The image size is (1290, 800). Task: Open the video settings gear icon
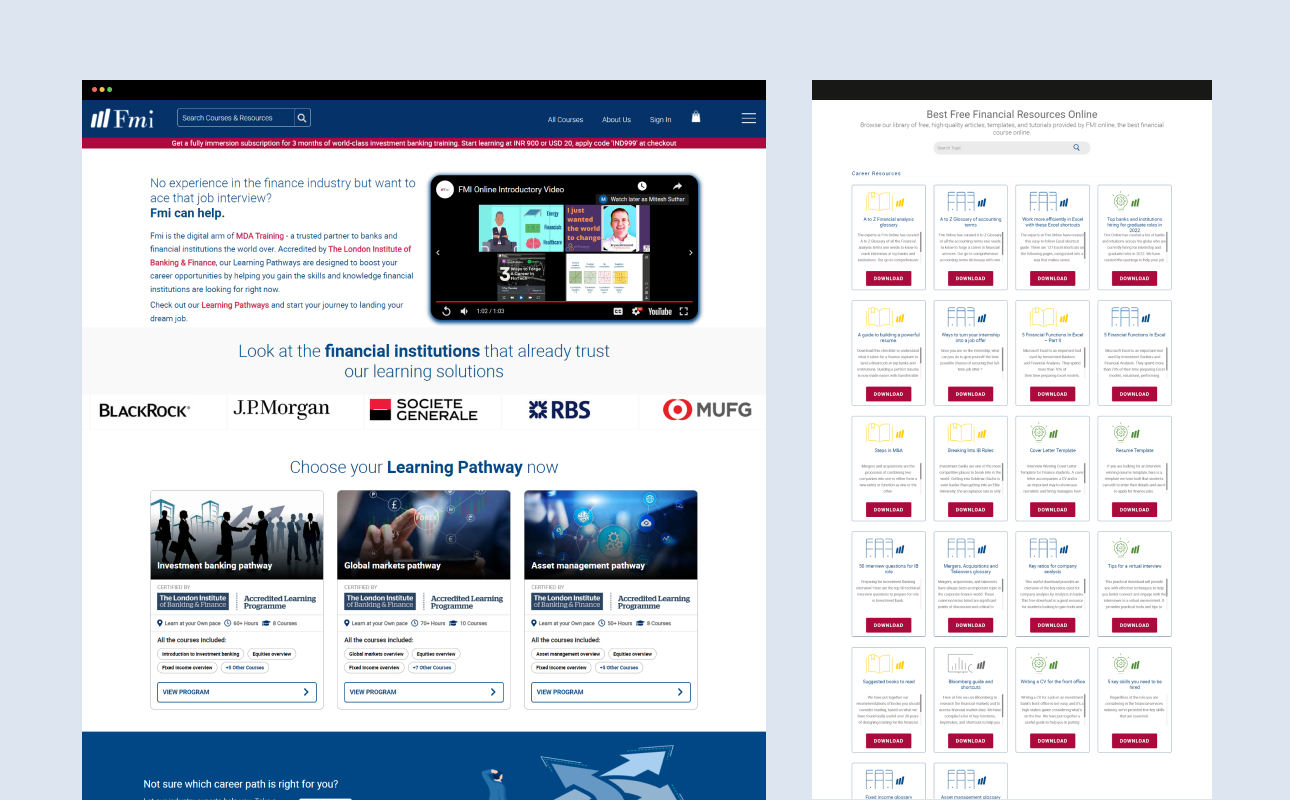636,311
